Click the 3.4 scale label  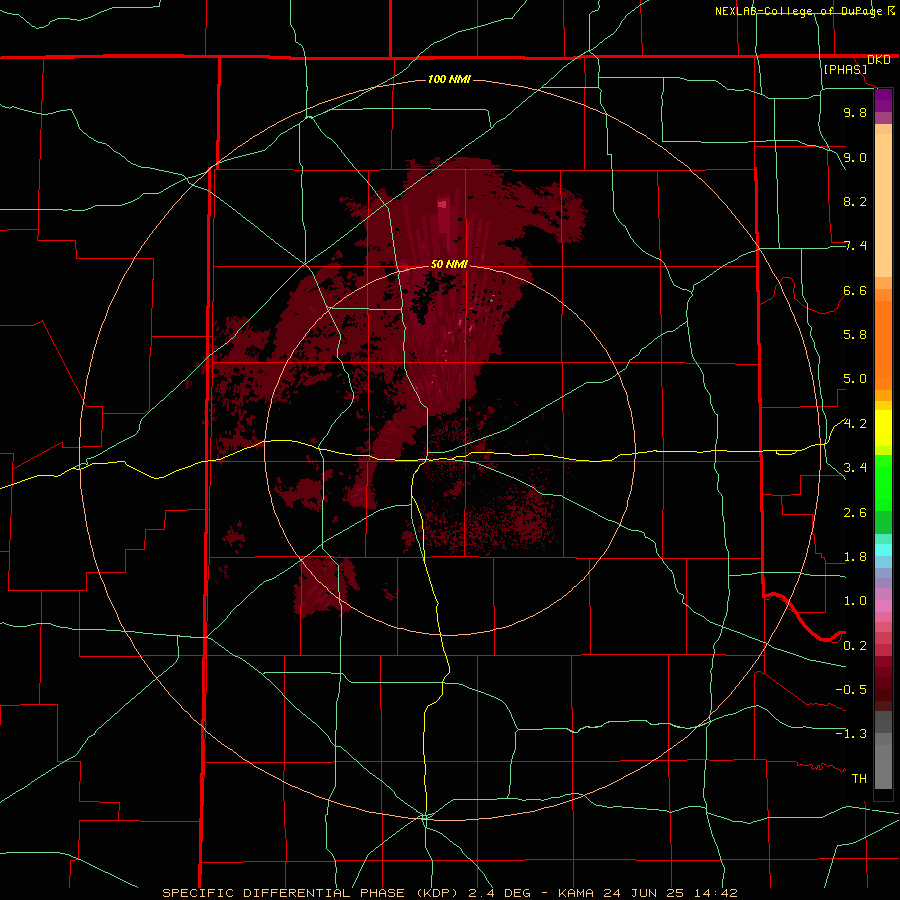855,468
